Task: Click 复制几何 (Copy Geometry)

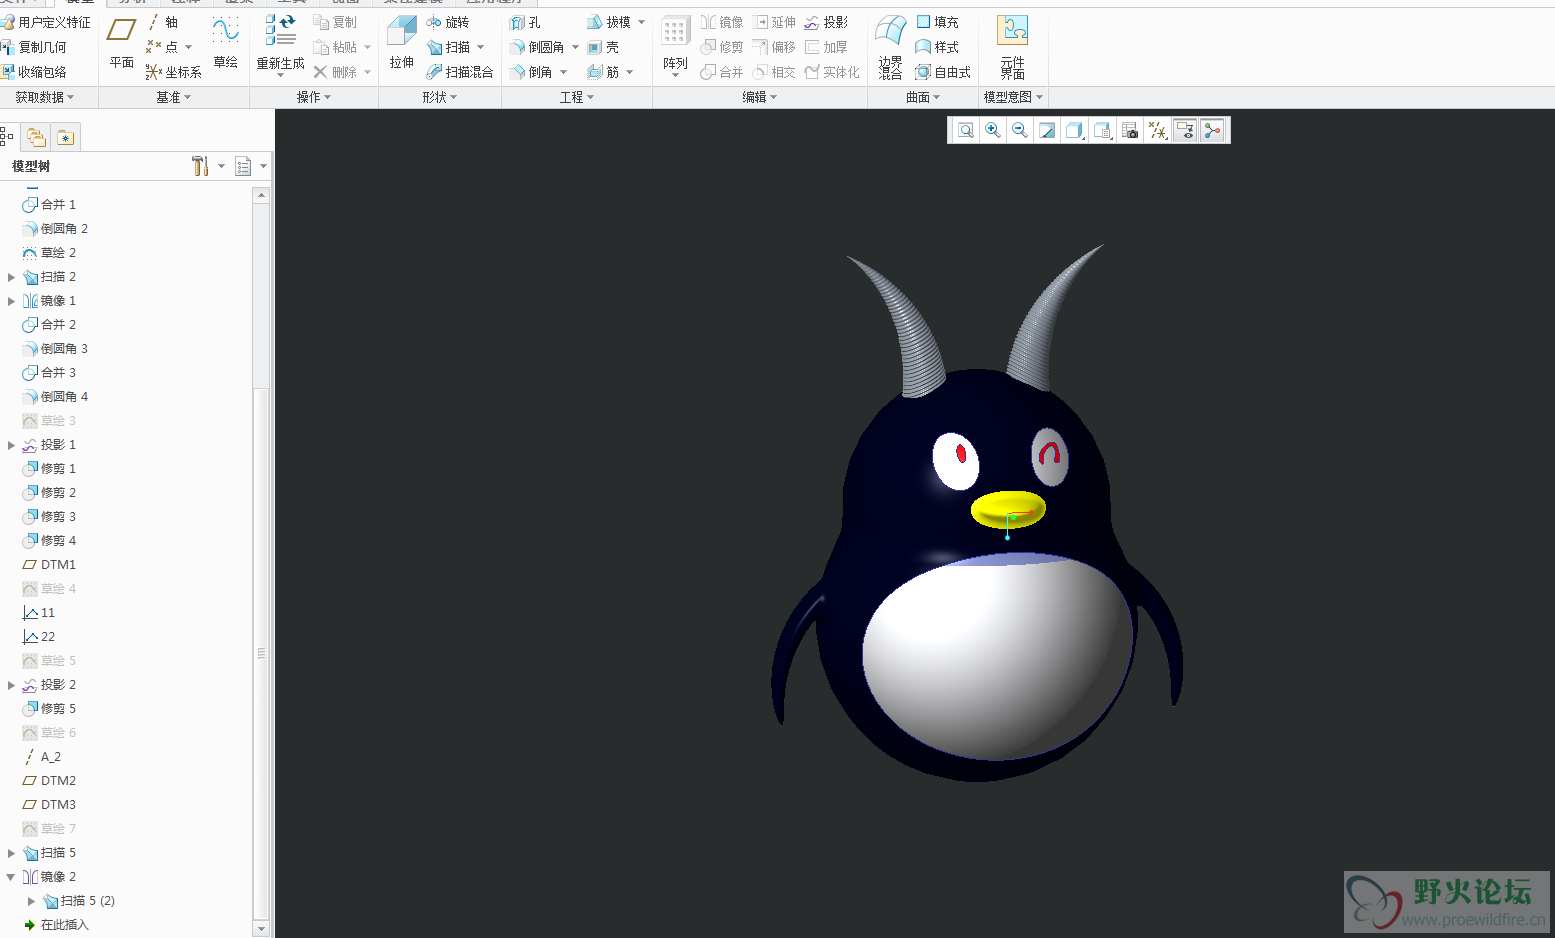Action: [x=34, y=47]
